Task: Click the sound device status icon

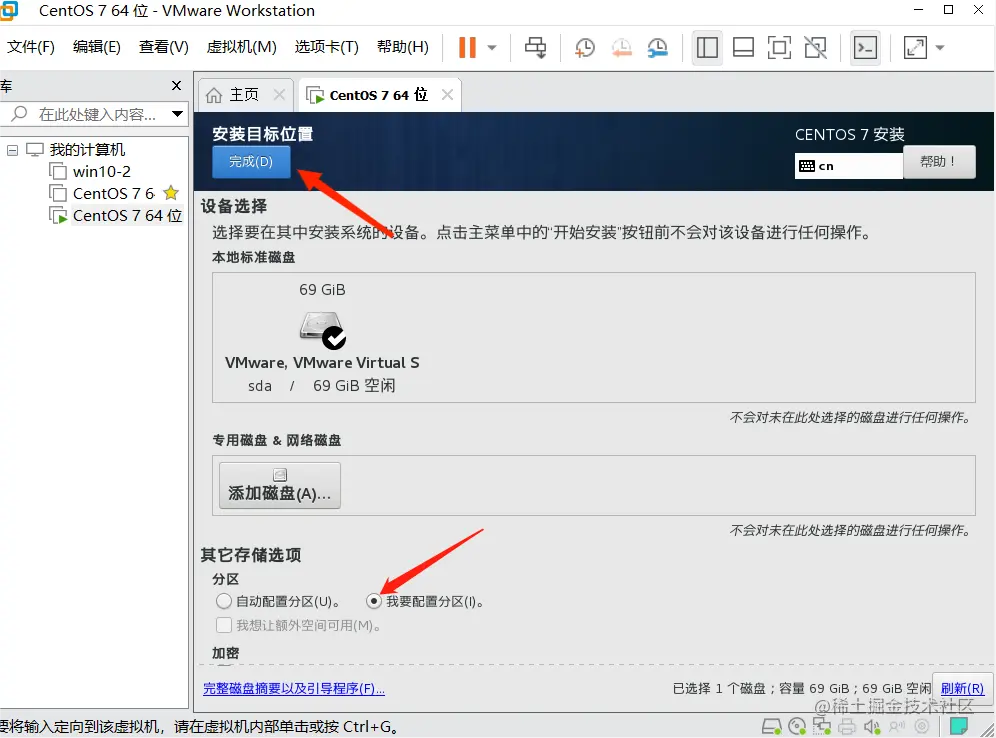Action: [x=872, y=727]
